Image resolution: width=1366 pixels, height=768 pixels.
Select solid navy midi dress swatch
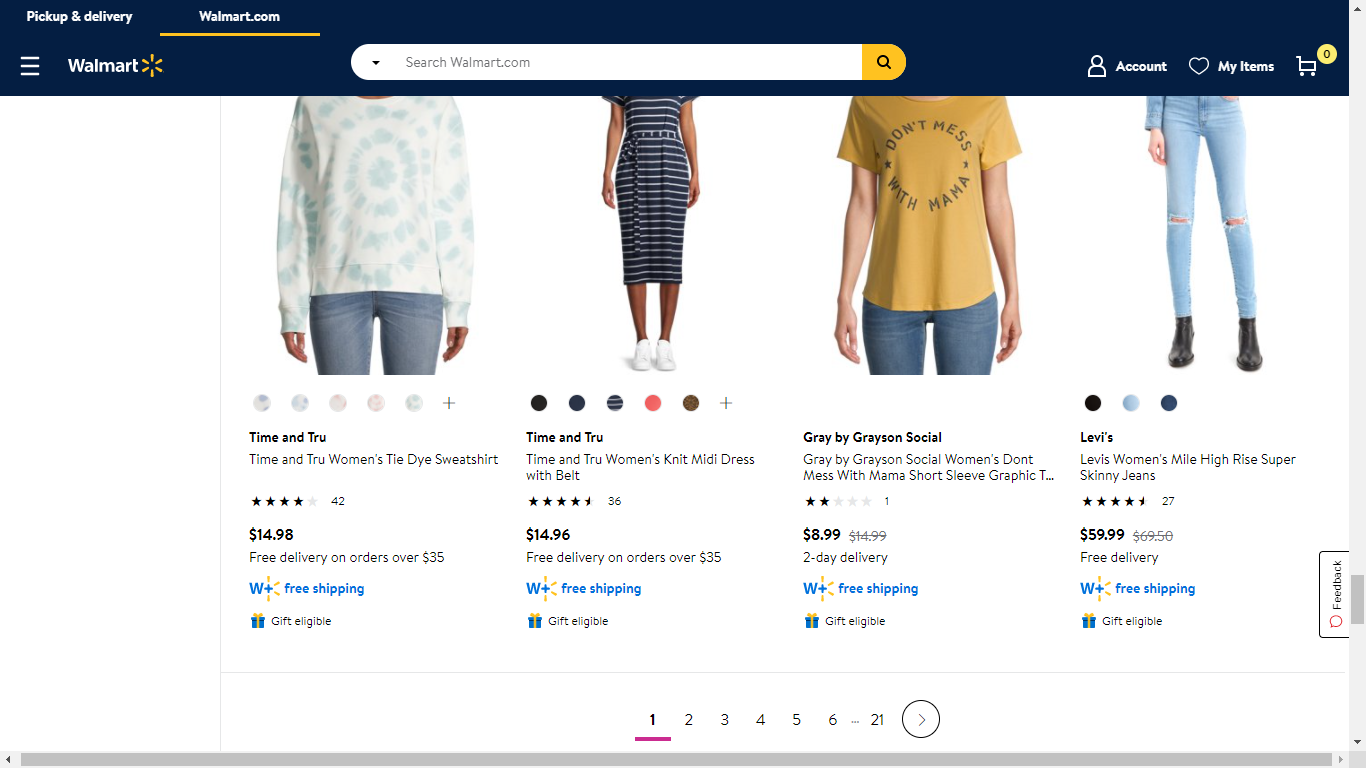tap(577, 403)
